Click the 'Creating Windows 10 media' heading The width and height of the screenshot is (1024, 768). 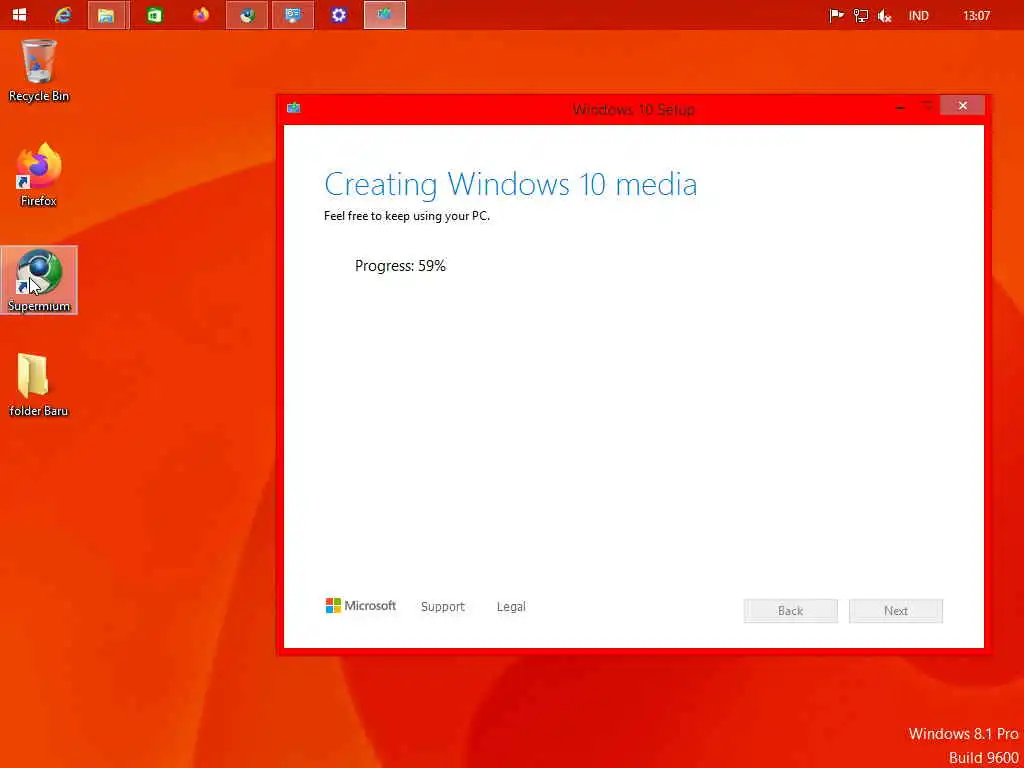coord(511,184)
